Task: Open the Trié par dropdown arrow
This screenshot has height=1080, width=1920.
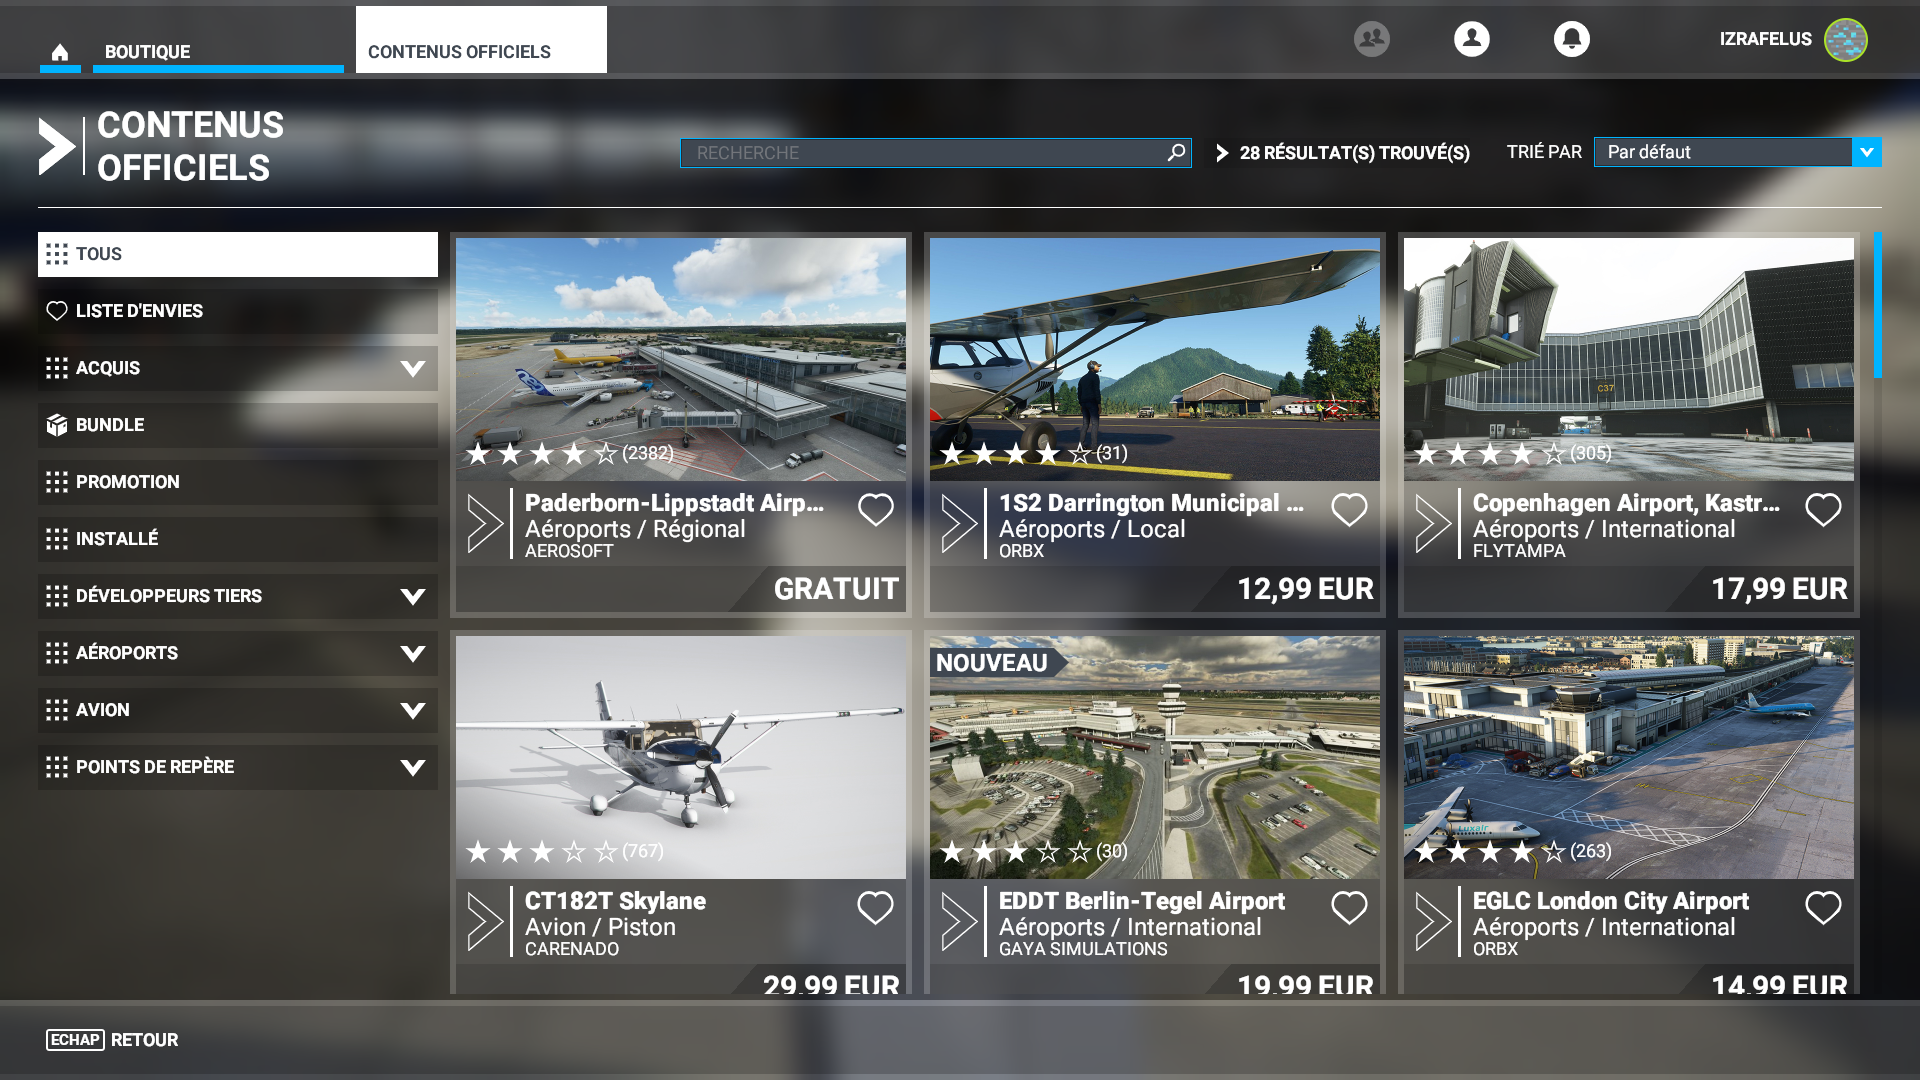Action: pyautogui.click(x=1866, y=152)
